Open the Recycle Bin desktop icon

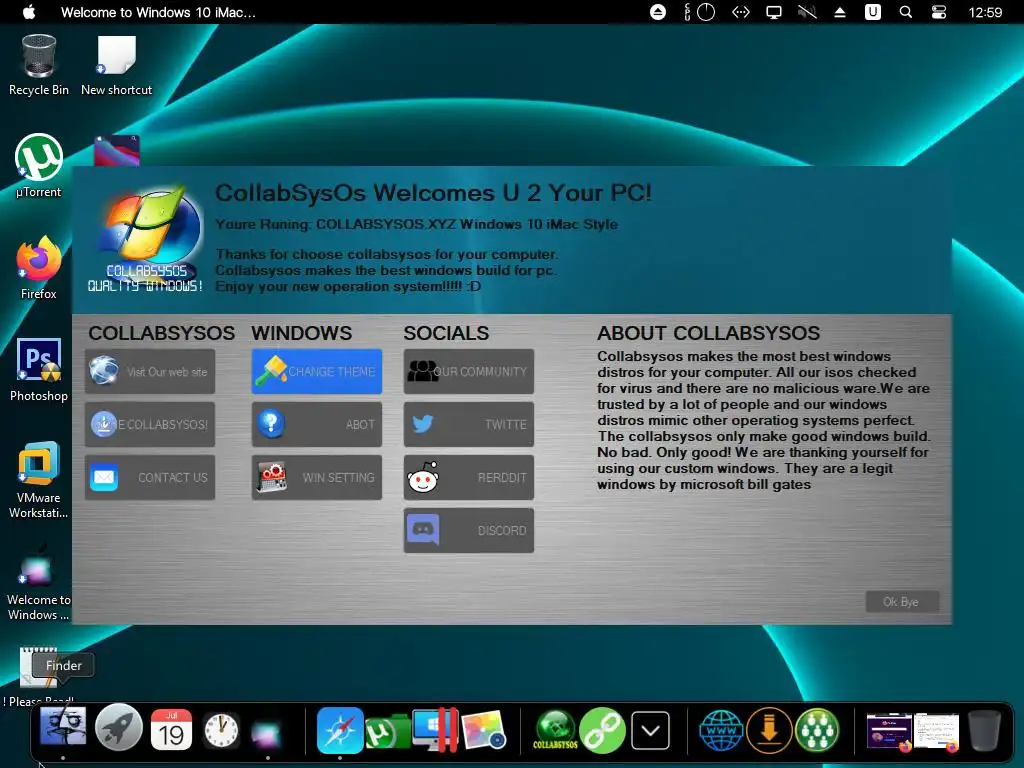39,65
